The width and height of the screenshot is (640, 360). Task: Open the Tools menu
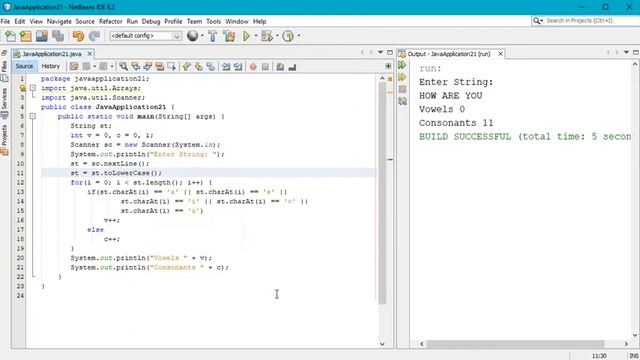click(x=213, y=21)
